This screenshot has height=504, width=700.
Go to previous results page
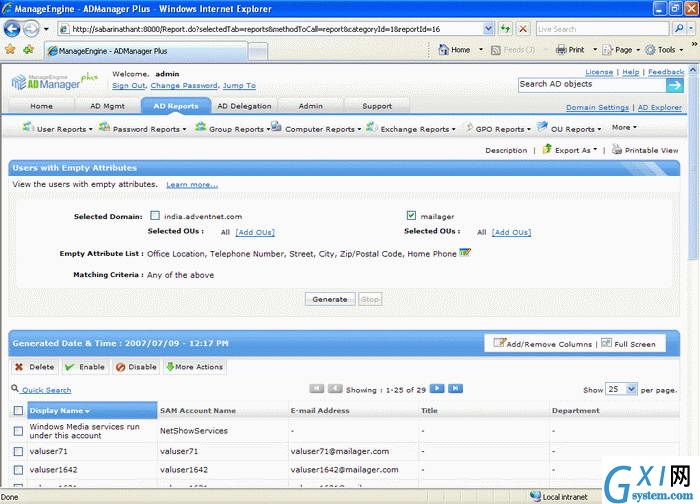(x=335, y=388)
